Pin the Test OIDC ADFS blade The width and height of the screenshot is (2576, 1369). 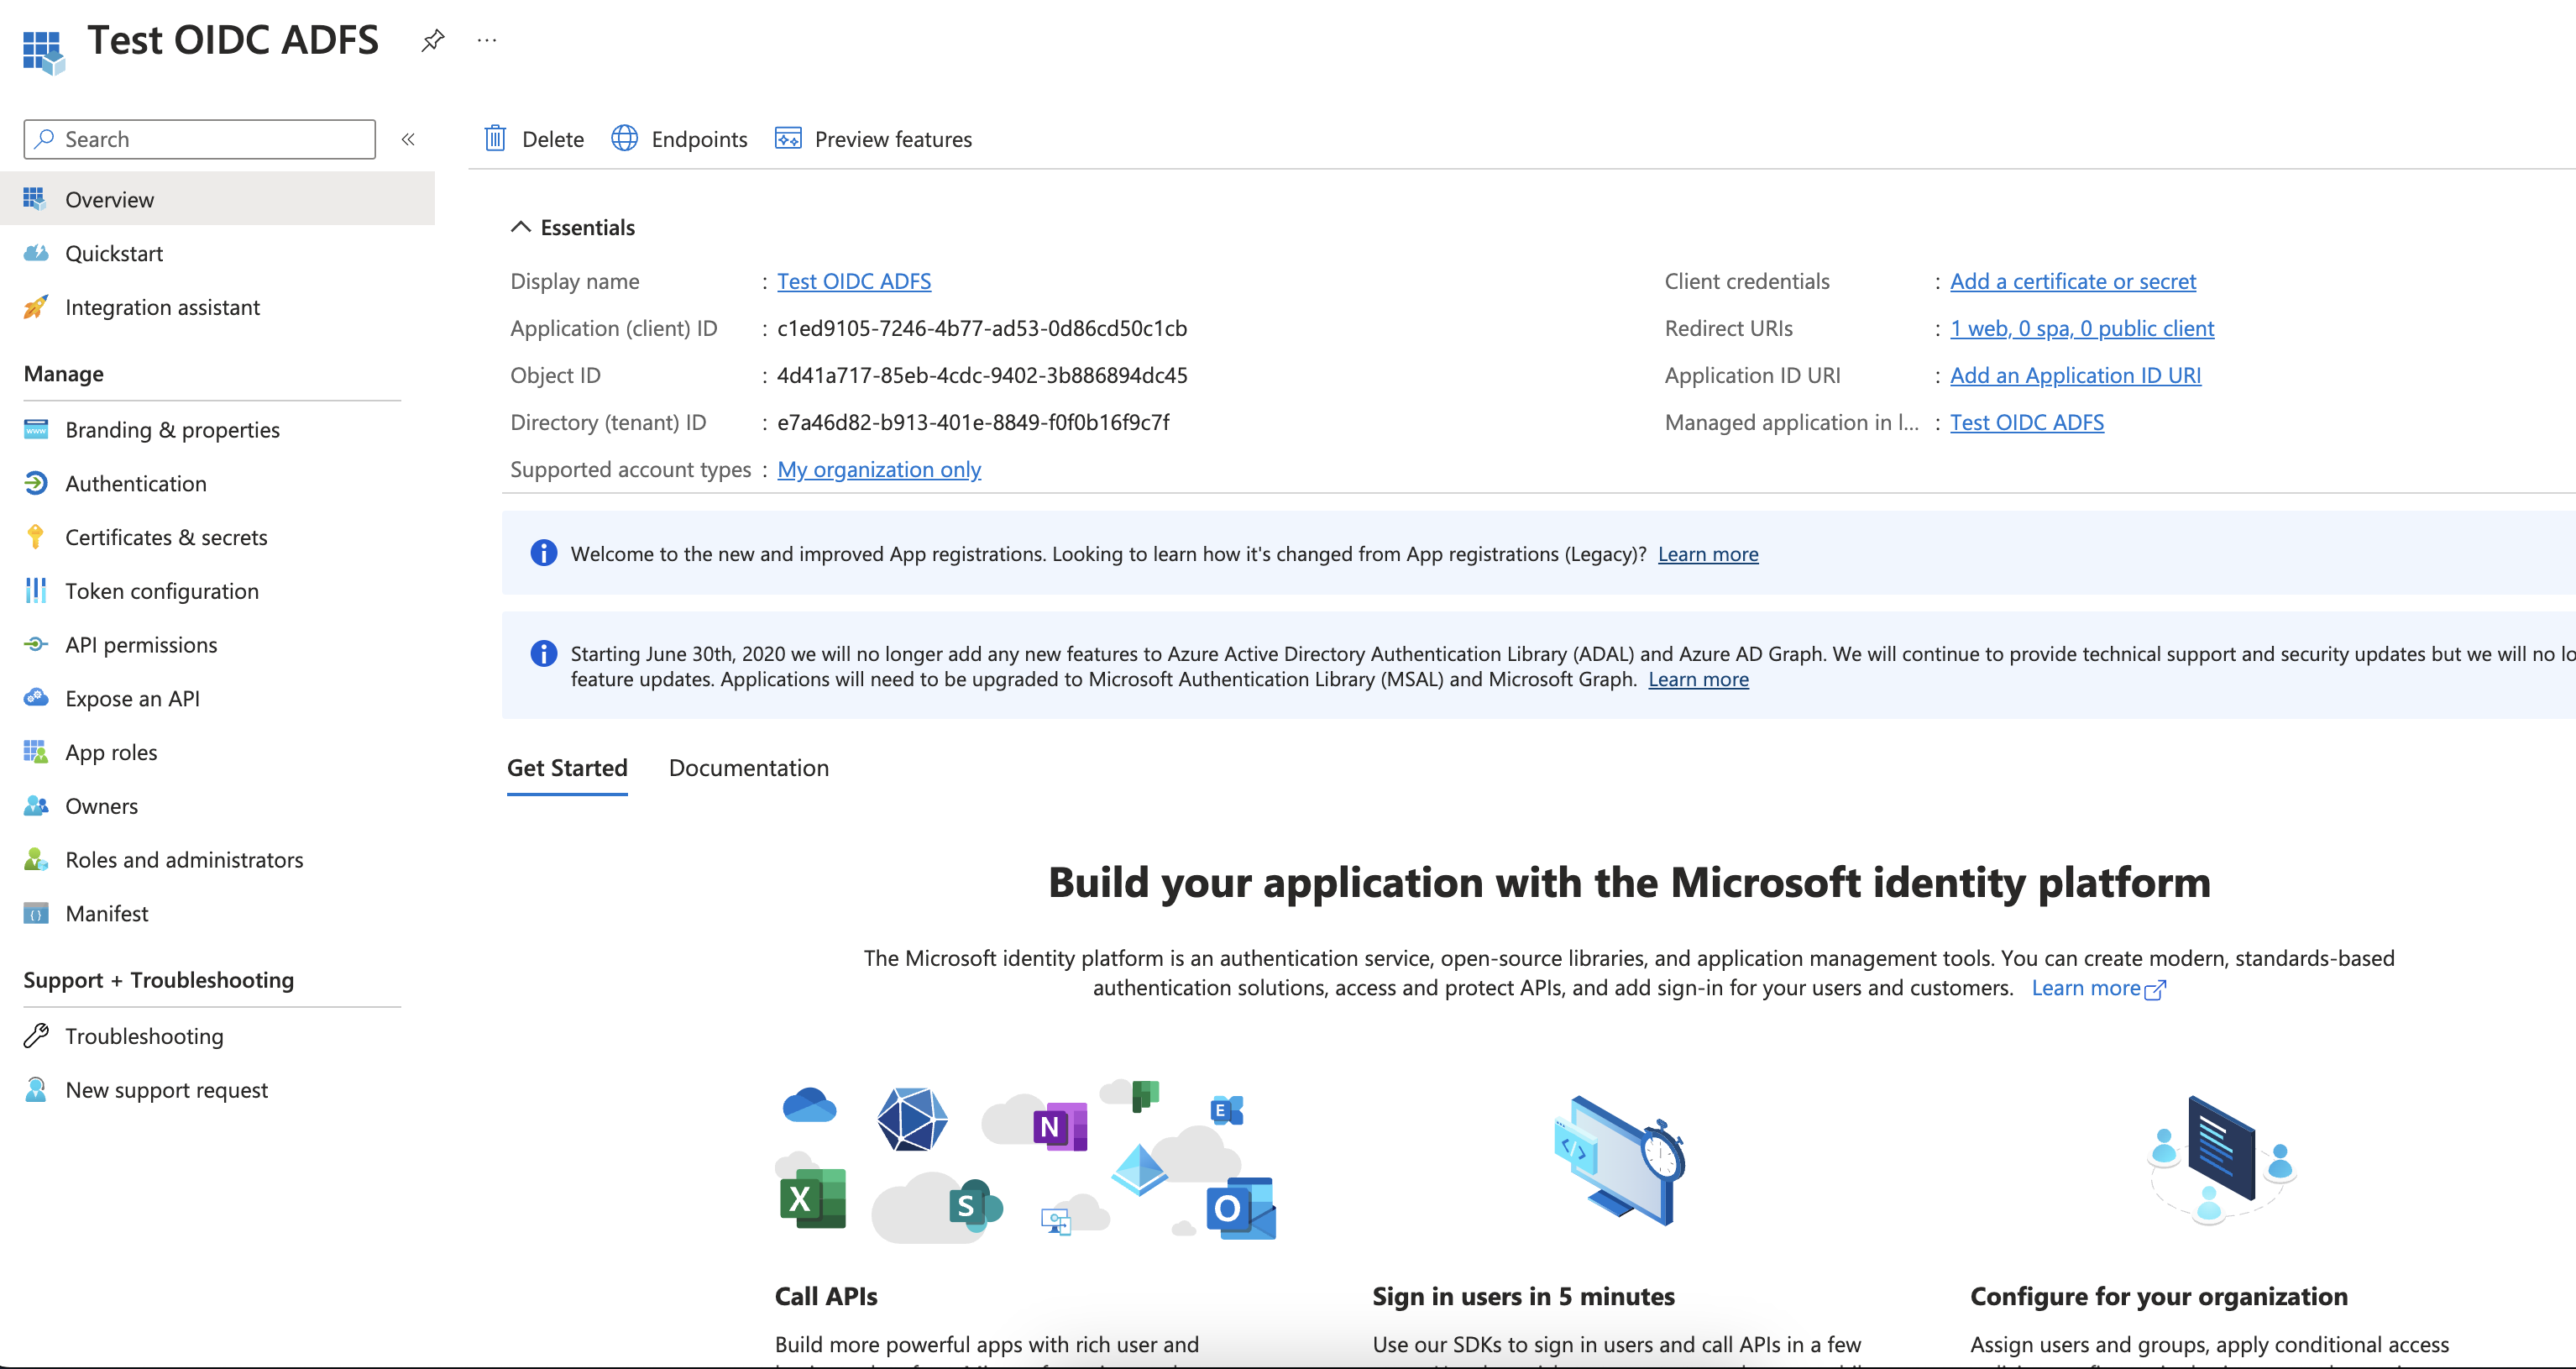(432, 40)
